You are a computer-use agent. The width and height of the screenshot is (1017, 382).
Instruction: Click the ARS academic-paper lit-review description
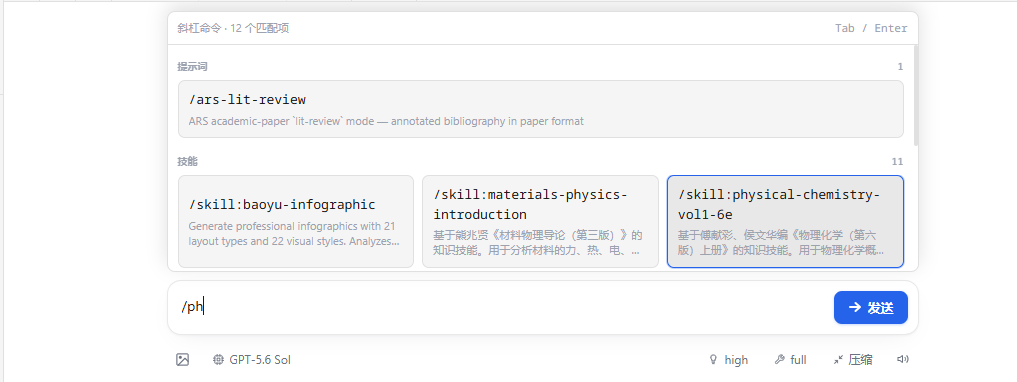(x=386, y=121)
